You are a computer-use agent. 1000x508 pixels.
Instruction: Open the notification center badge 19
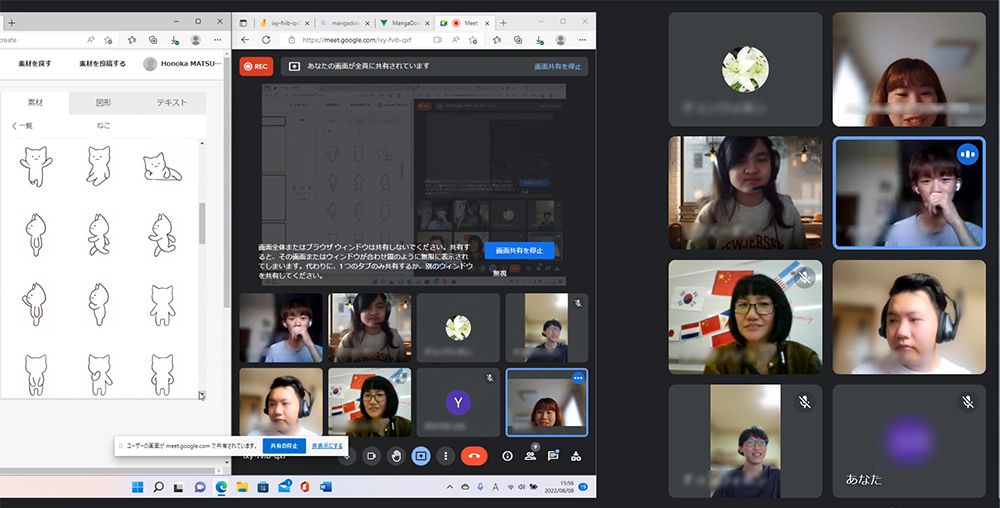[583, 487]
